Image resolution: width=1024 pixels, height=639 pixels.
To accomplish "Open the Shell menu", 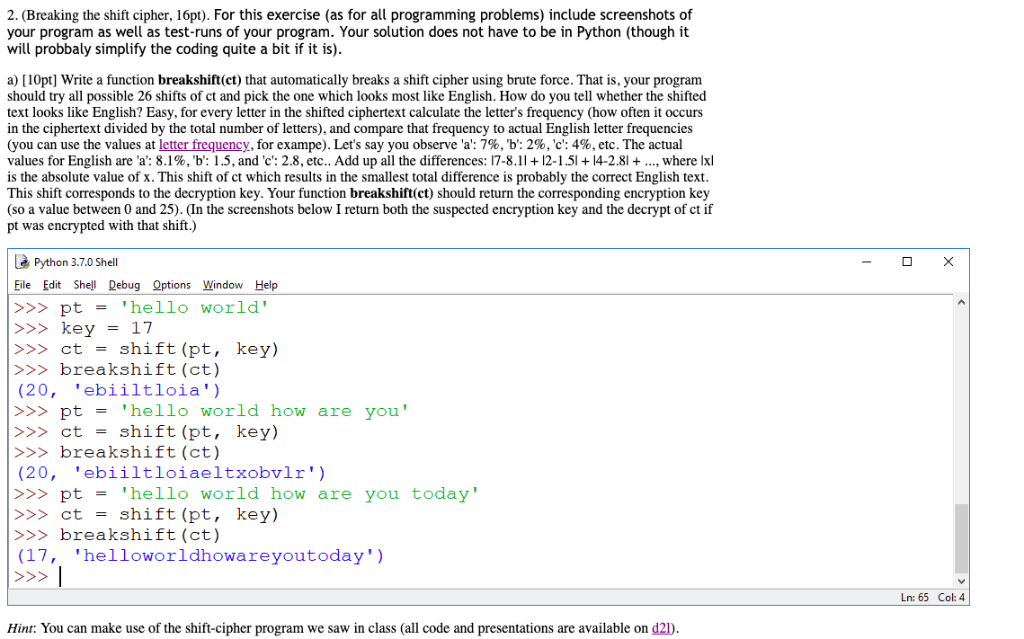I will [x=84, y=285].
